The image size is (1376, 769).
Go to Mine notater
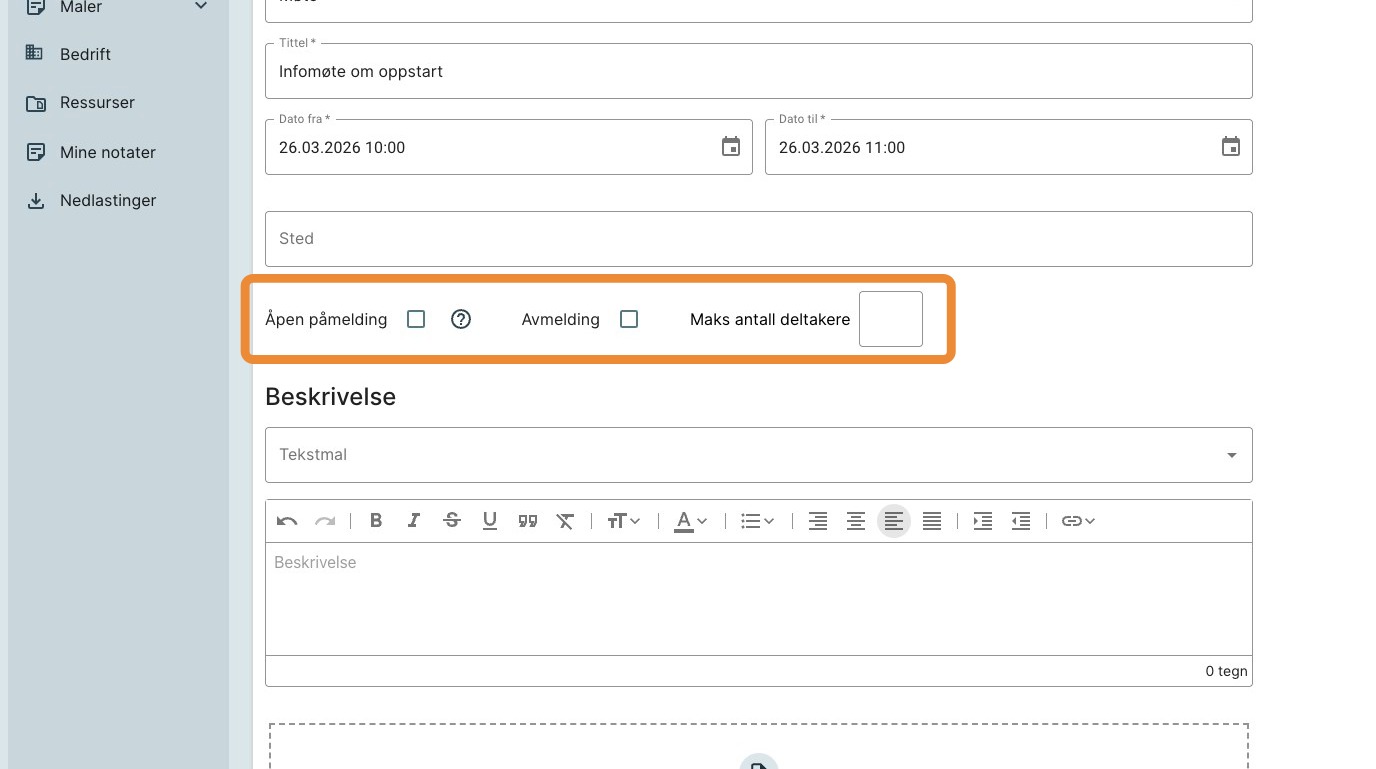(x=107, y=152)
